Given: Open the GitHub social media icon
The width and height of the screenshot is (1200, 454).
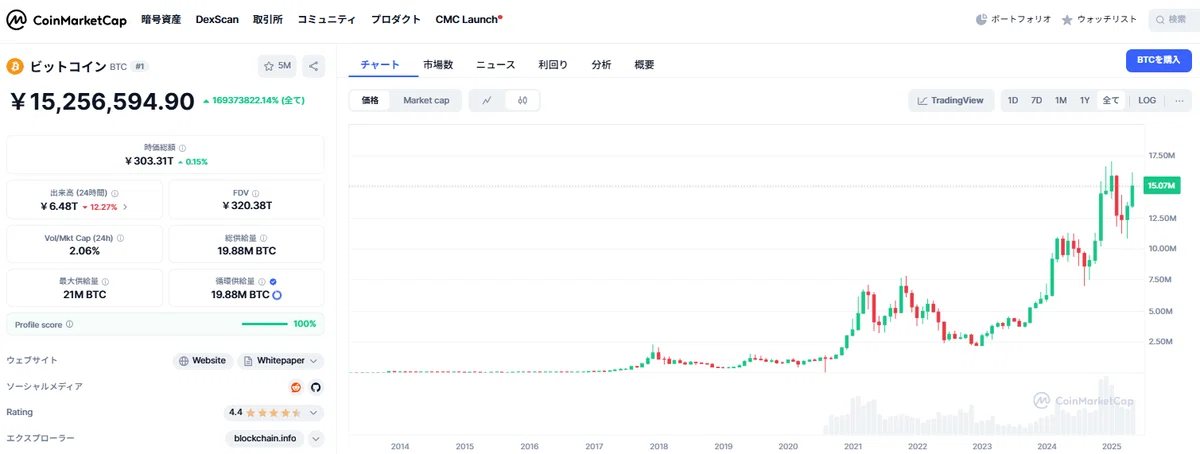Looking at the screenshot, I should point(315,387).
